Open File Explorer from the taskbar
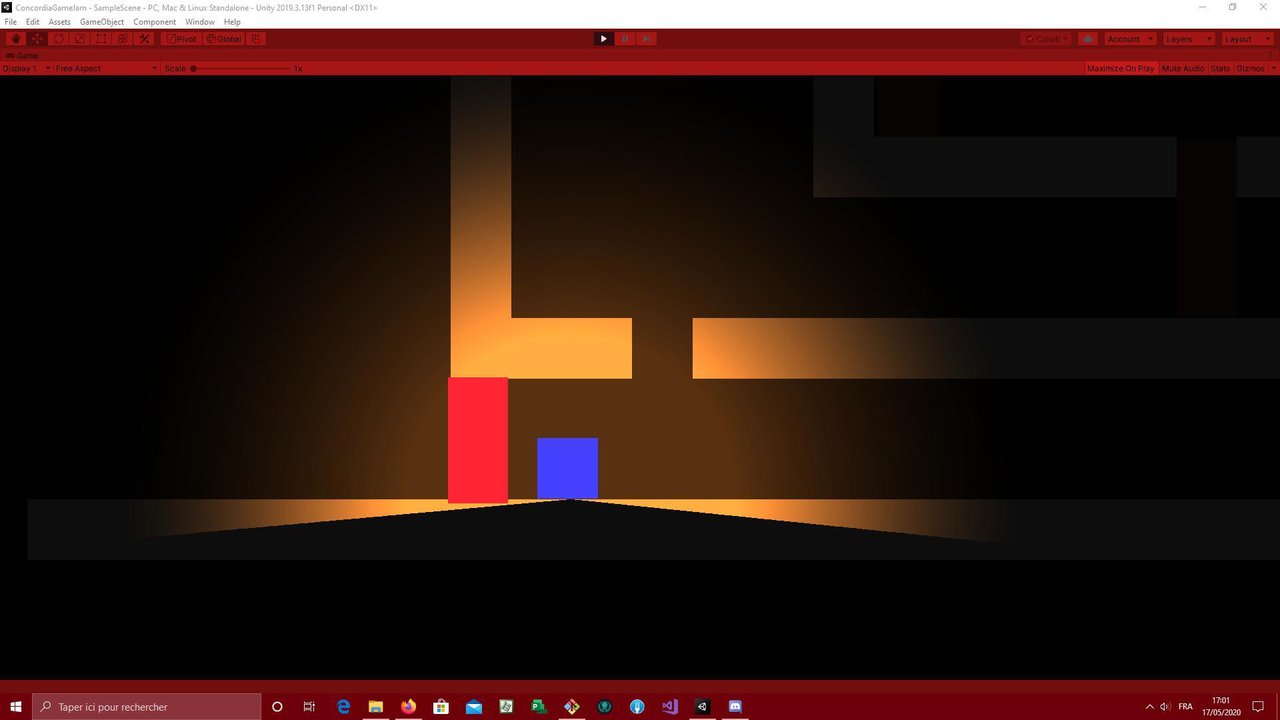 (x=376, y=706)
